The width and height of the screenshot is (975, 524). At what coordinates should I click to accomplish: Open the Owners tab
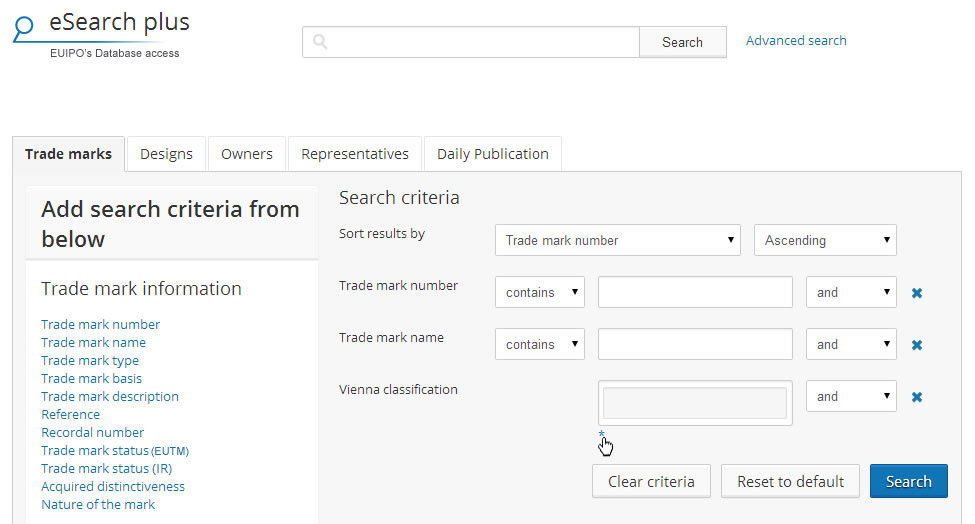(x=247, y=154)
